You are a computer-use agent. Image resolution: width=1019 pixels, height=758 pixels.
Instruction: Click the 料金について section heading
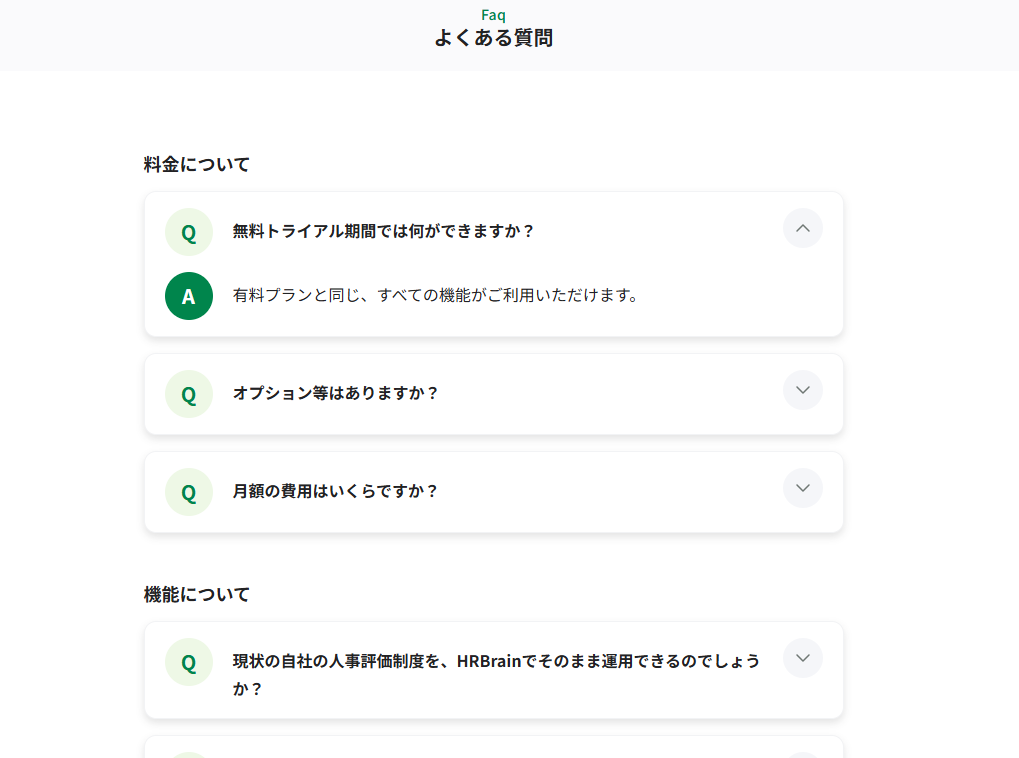[x=196, y=164]
